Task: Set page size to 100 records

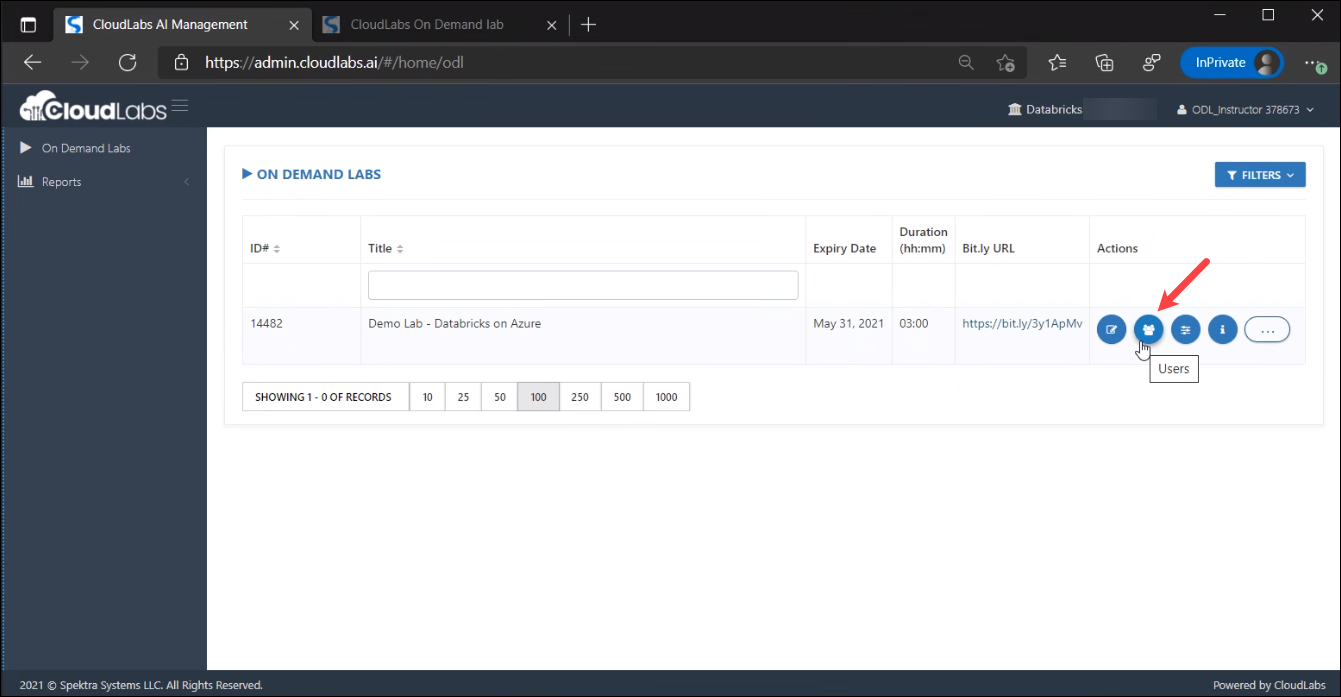Action: 538,397
